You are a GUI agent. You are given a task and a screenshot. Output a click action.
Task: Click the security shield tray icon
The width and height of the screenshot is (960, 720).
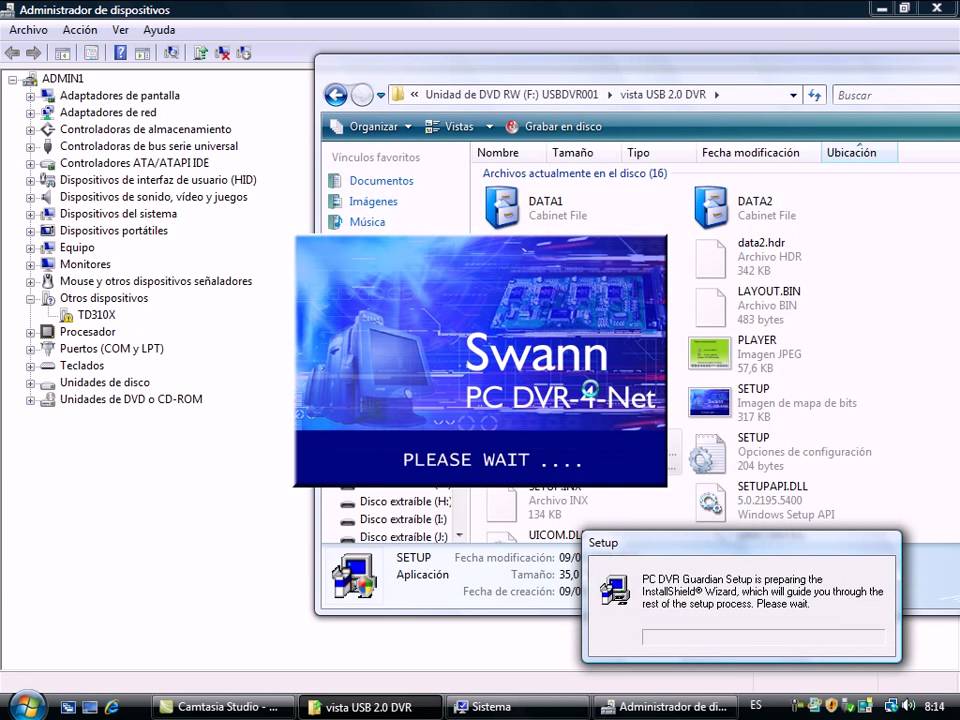(x=831, y=705)
